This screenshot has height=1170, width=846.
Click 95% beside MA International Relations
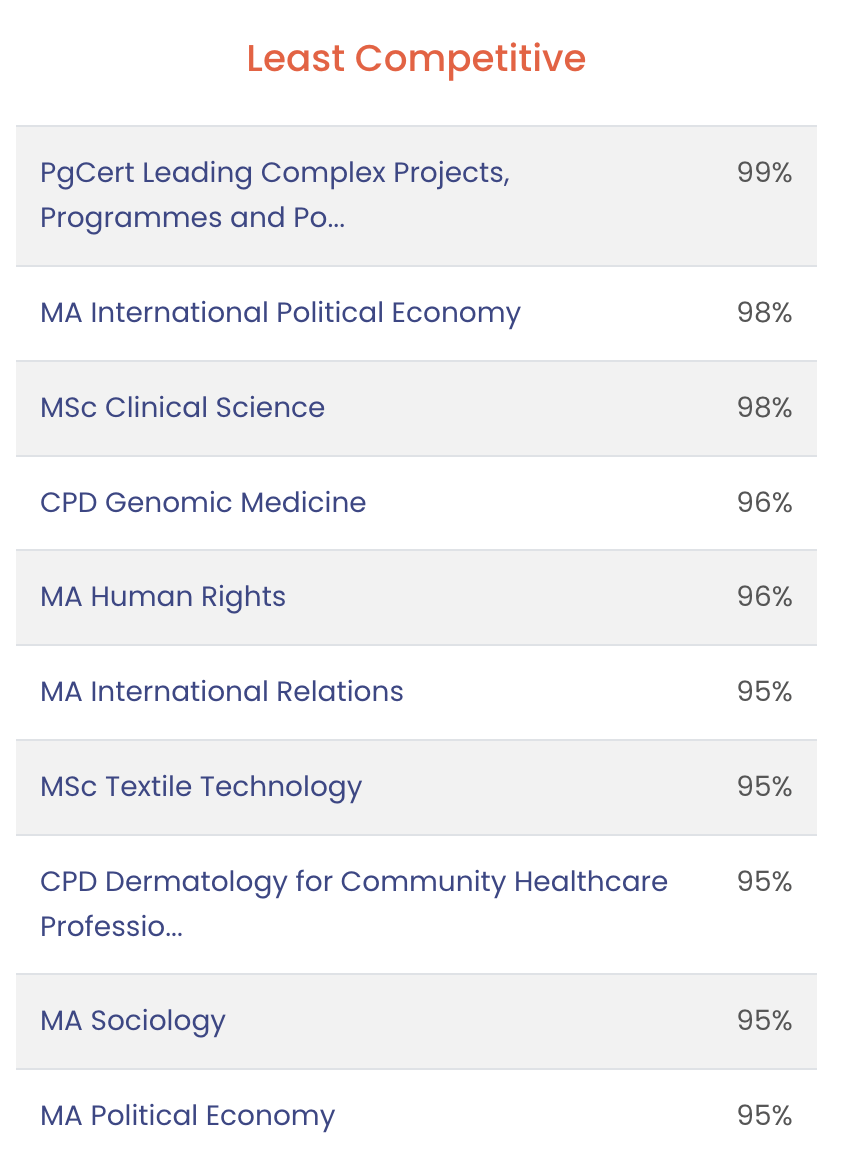764,692
